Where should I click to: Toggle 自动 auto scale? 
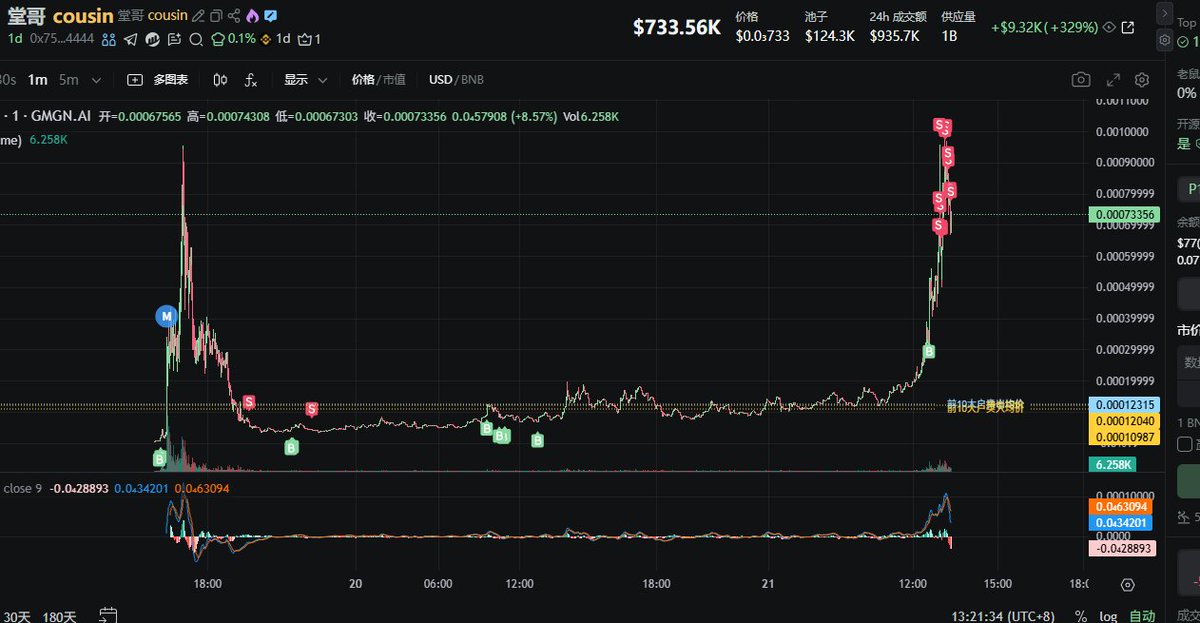point(1142,616)
